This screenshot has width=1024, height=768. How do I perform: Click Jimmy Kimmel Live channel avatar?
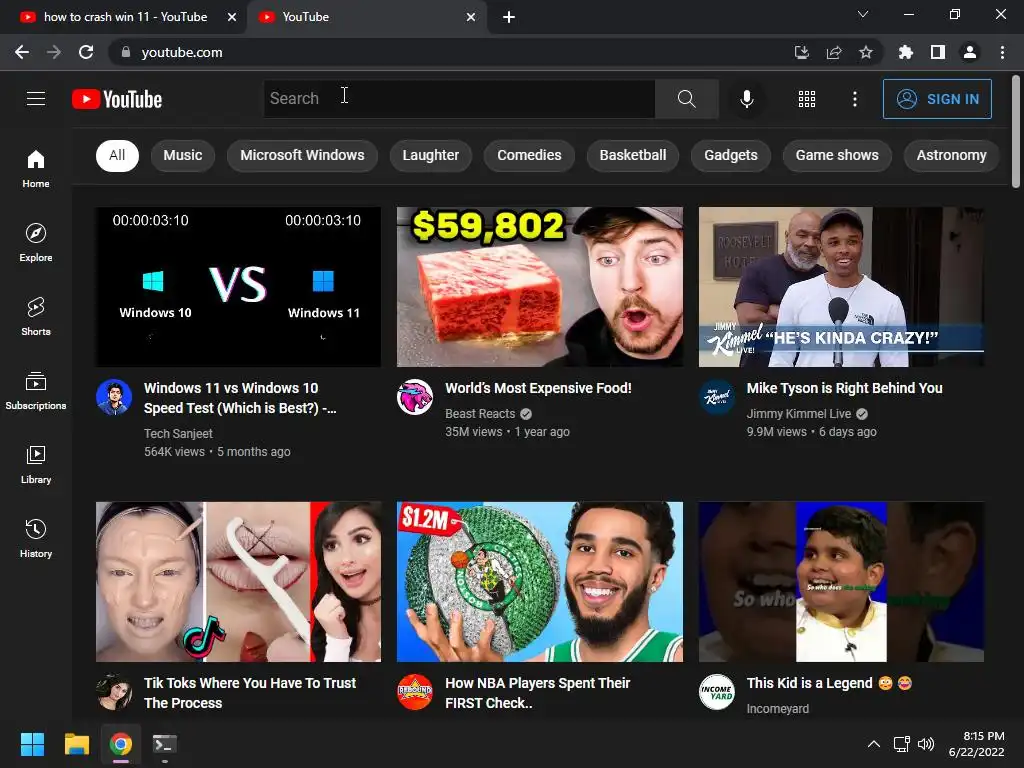click(x=716, y=397)
